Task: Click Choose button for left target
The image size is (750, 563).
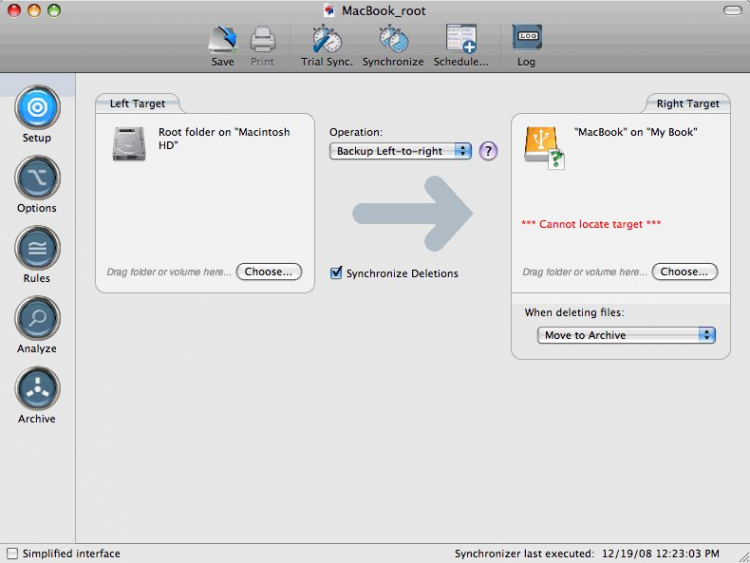Action: coord(269,272)
